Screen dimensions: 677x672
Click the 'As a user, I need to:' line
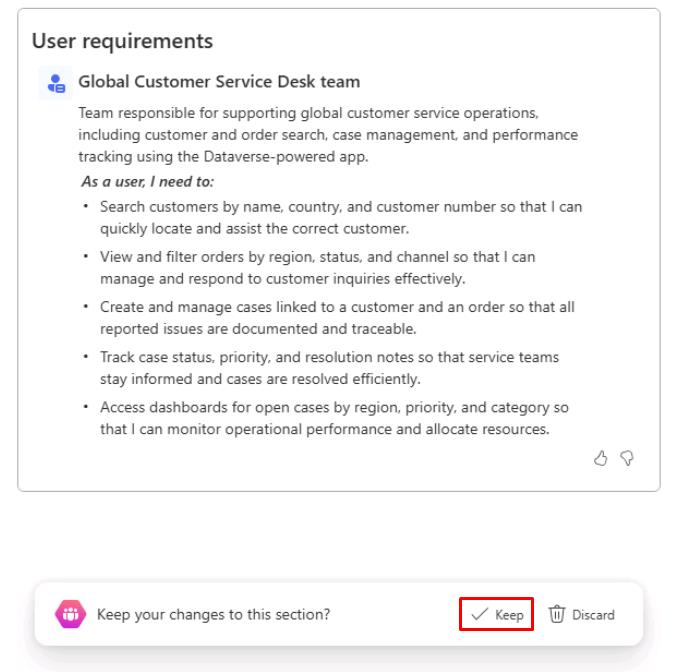148,181
